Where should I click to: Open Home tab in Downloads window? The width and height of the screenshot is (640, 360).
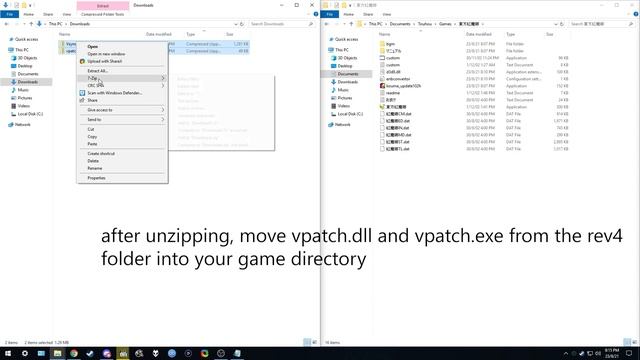pyautogui.click(x=29, y=14)
